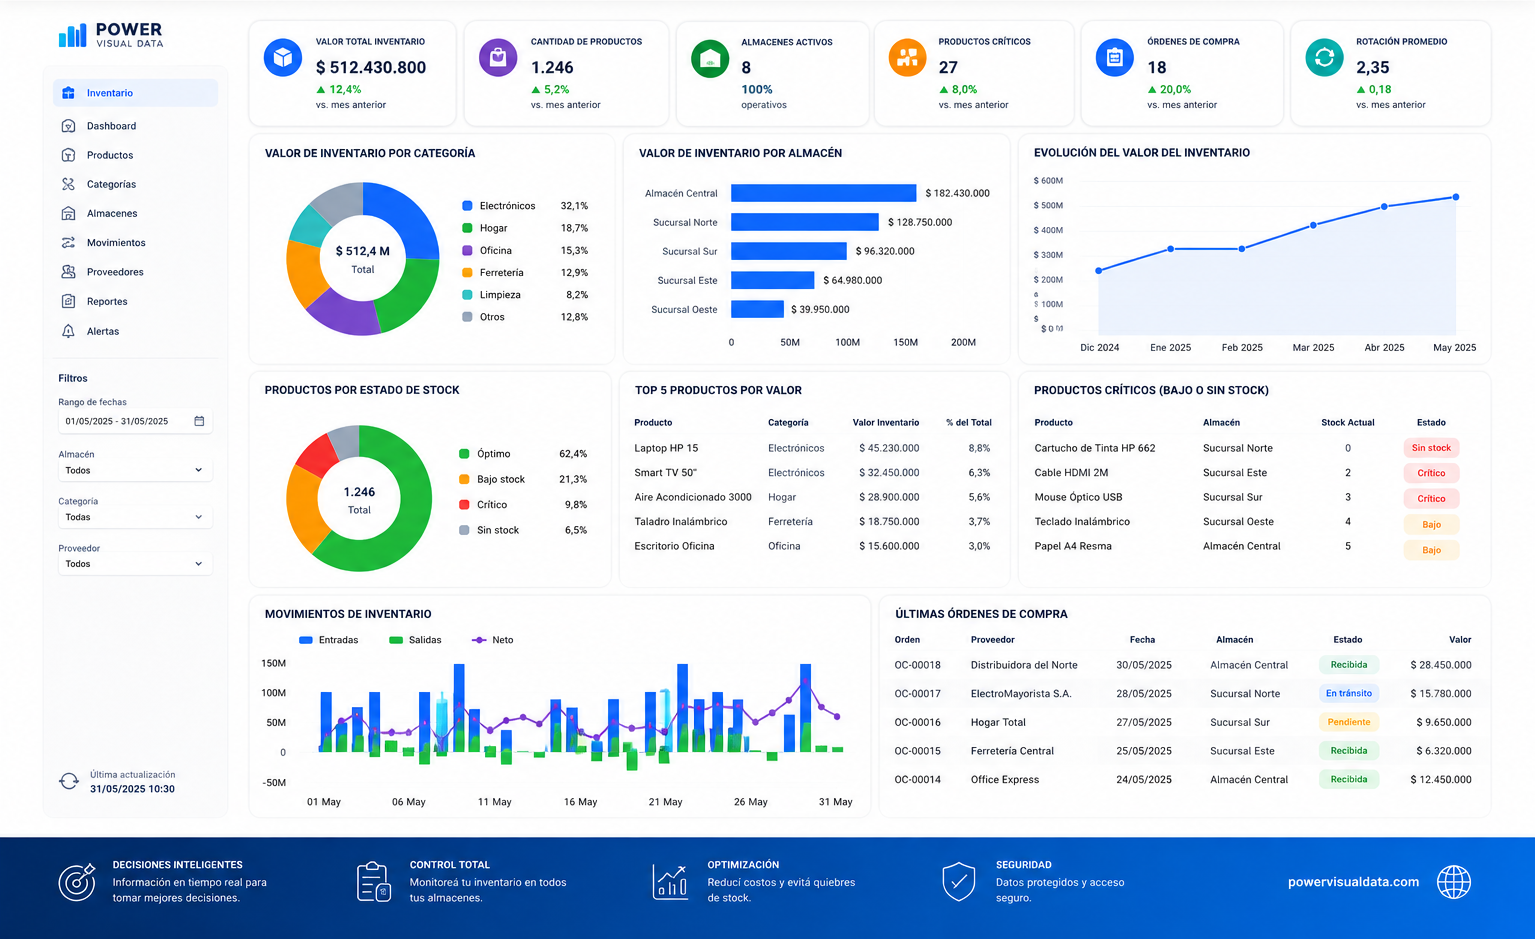
Task: Click the Ferretería Central provider cell
Action: coord(1012,751)
